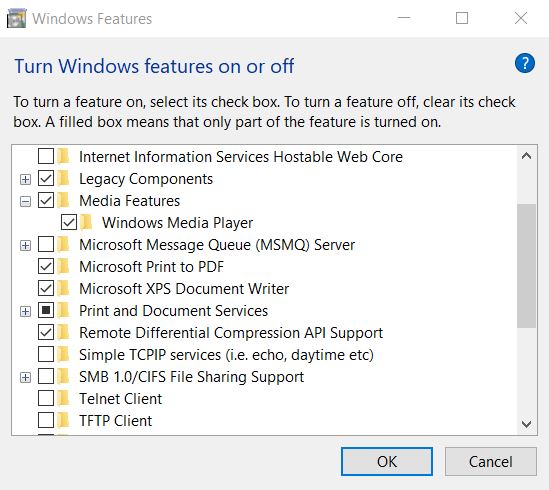Enable Microsoft Message Queue (MSMQ) Server checkbox
Image resolution: width=549 pixels, height=490 pixels.
tap(46, 244)
